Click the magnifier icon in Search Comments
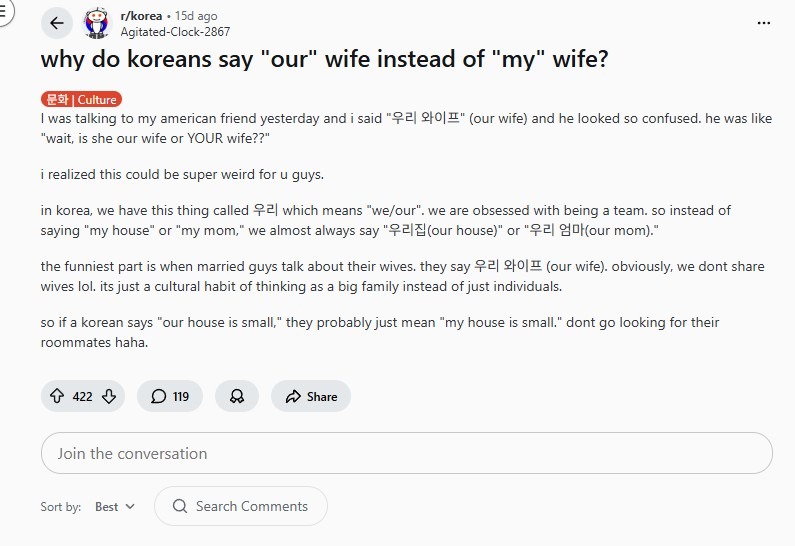Viewport: 795px width, 546px height. click(x=180, y=506)
